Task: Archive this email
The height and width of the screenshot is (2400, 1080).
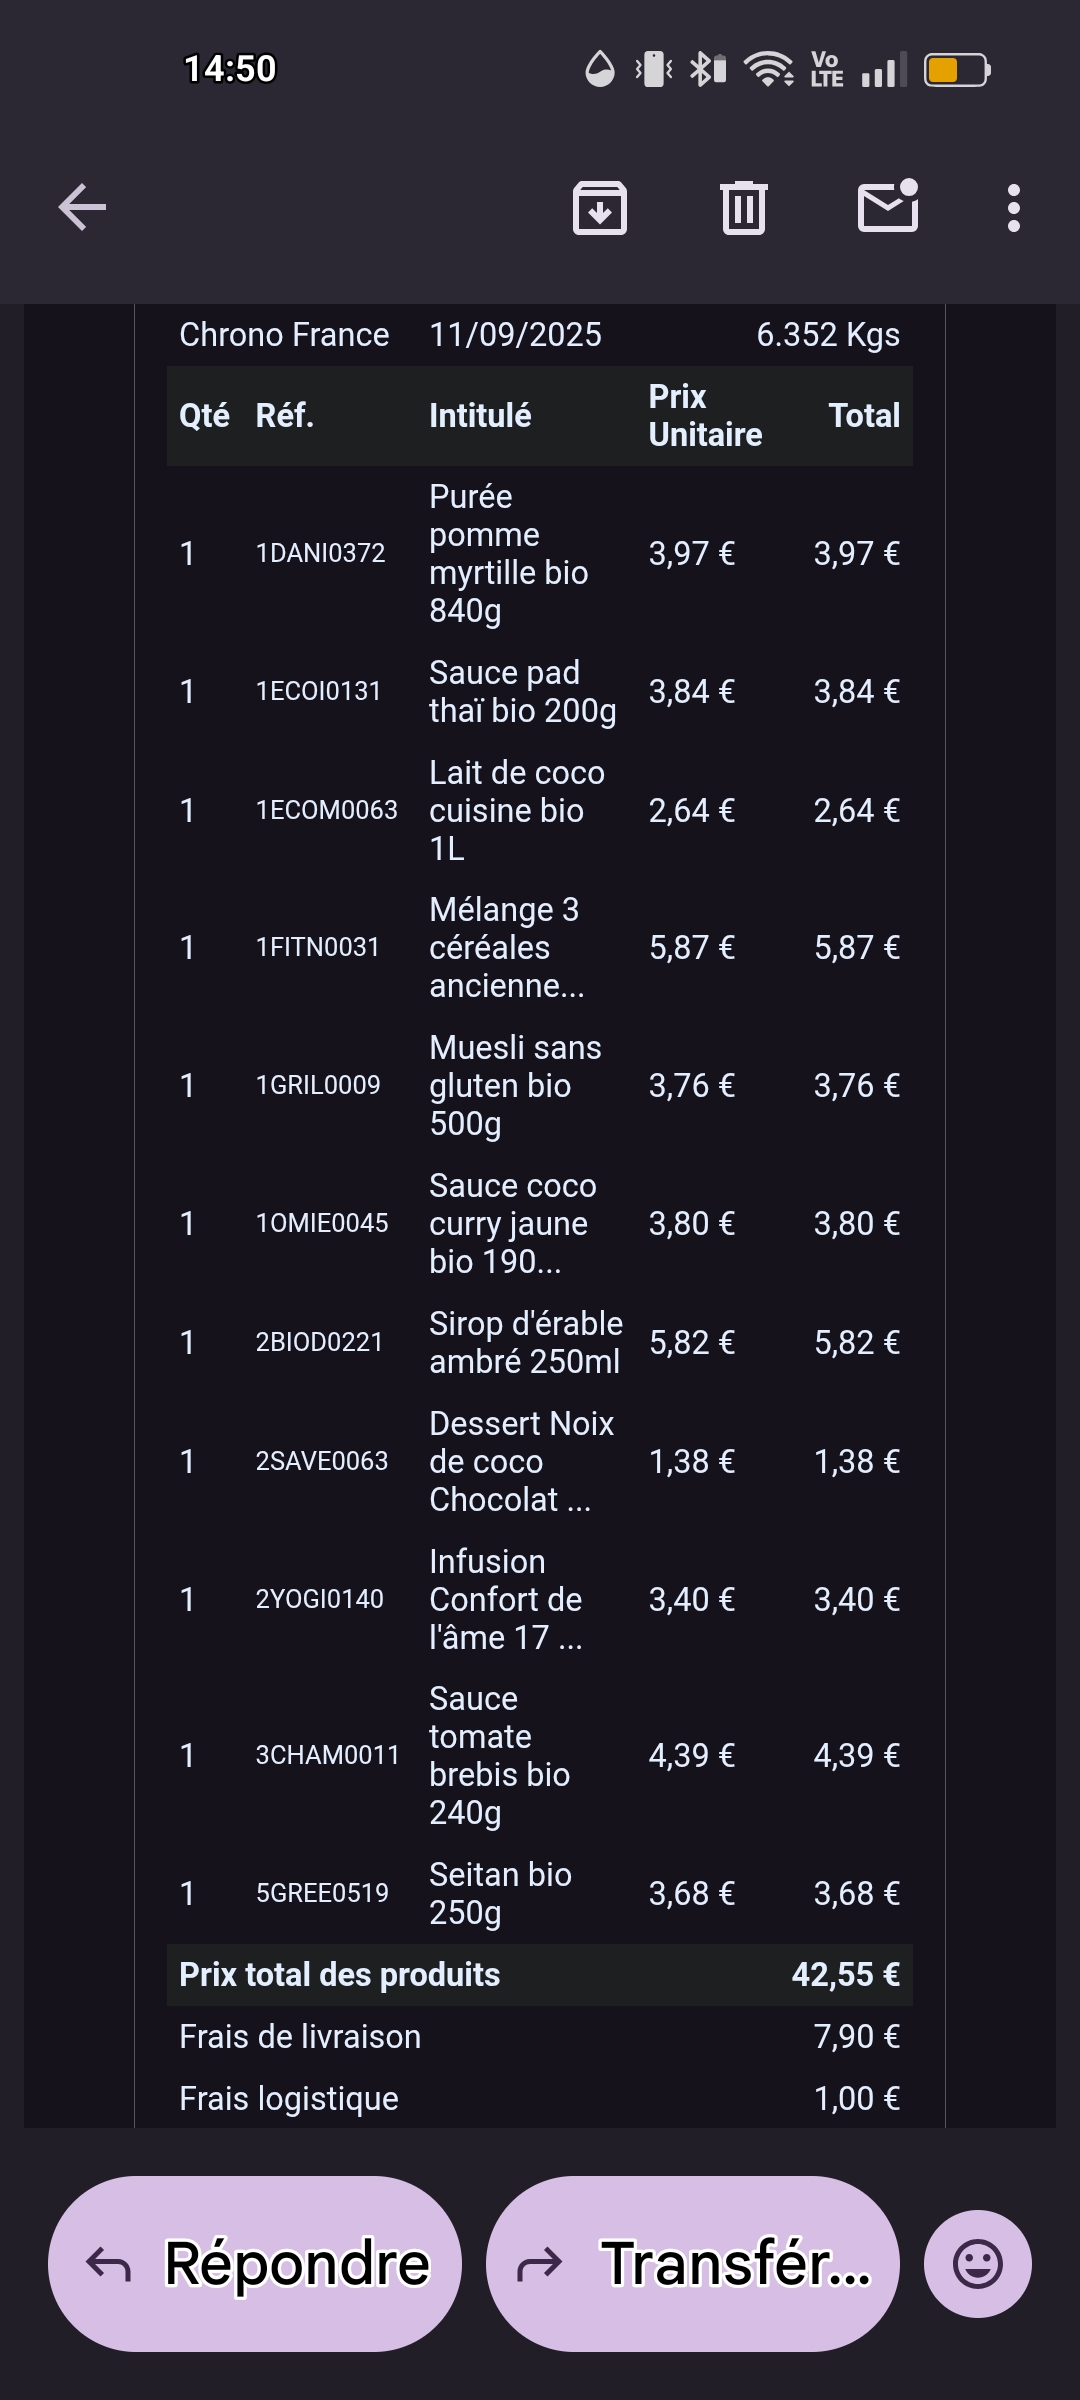Action: 599,208
